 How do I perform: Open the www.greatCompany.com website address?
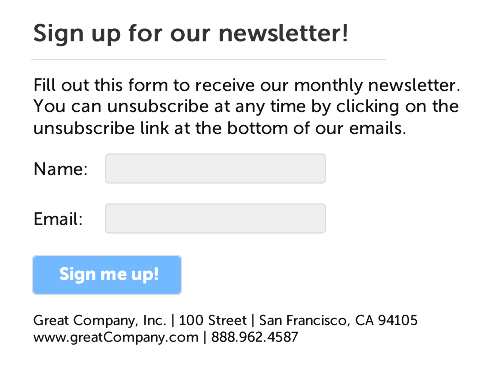[x=116, y=338]
